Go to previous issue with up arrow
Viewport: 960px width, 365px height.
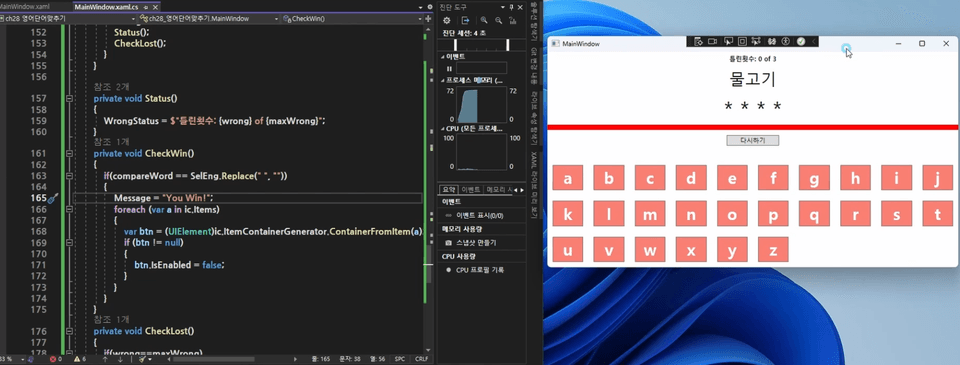click(x=105, y=359)
